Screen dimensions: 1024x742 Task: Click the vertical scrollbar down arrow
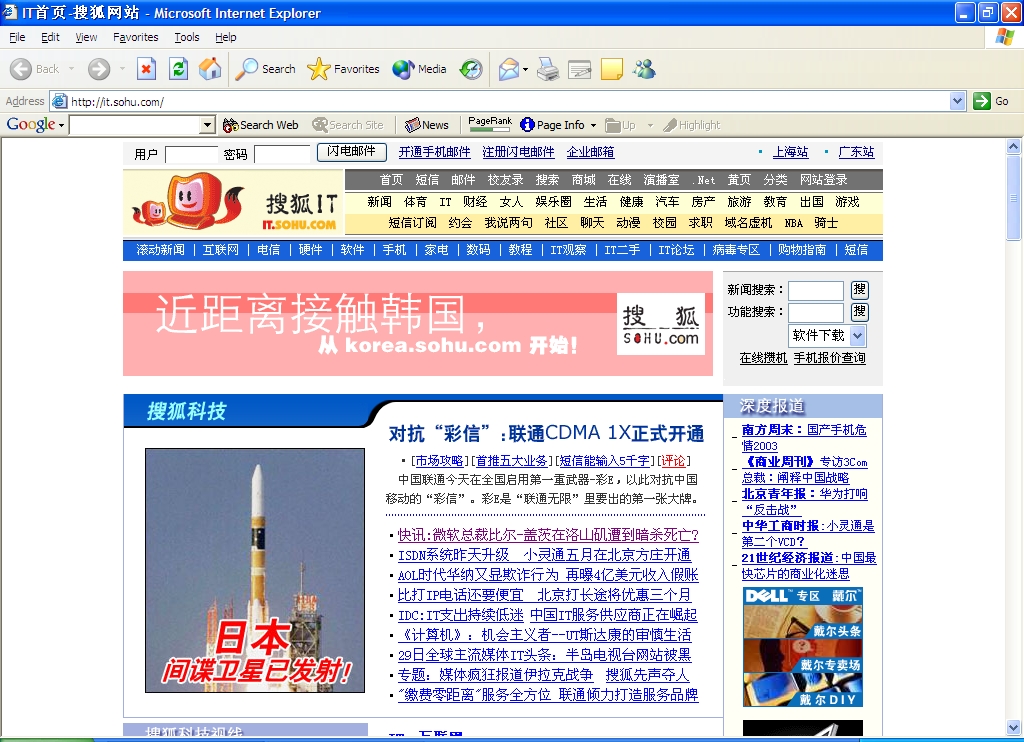point(1014,727)
